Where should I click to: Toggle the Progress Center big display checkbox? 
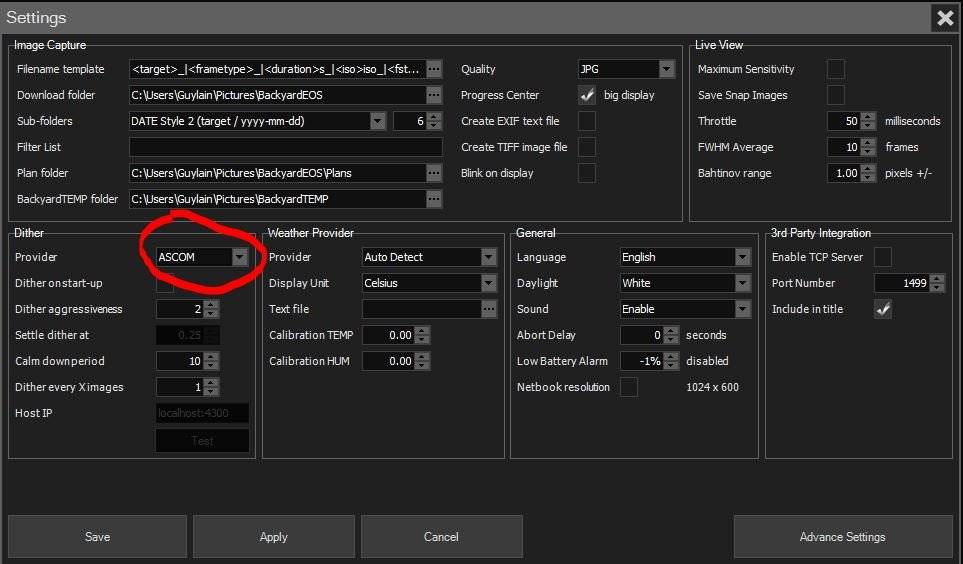(587, 95)
